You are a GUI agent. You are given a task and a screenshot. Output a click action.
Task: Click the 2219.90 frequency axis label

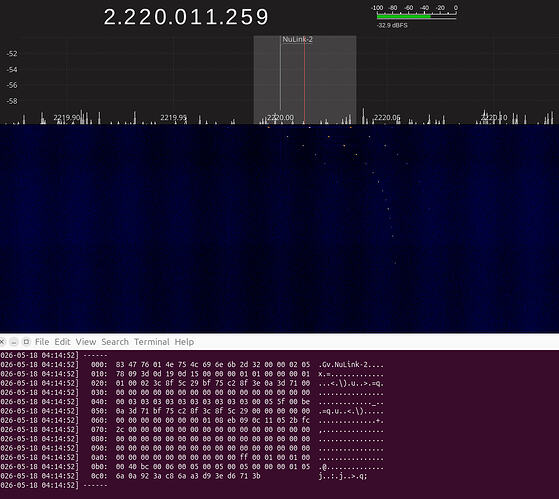pyautogui.click(x=67, y=117)
